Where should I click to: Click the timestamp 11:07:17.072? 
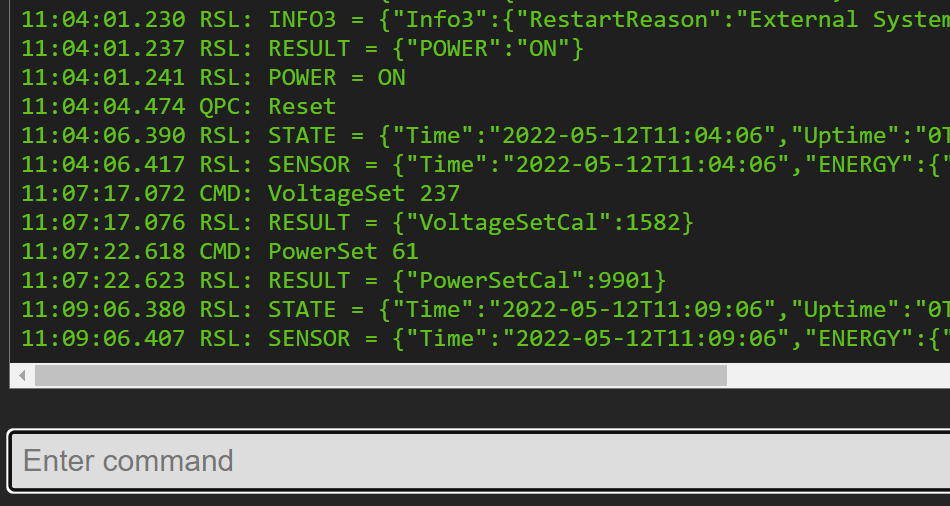pyautogui.click(x=103, y=193)
